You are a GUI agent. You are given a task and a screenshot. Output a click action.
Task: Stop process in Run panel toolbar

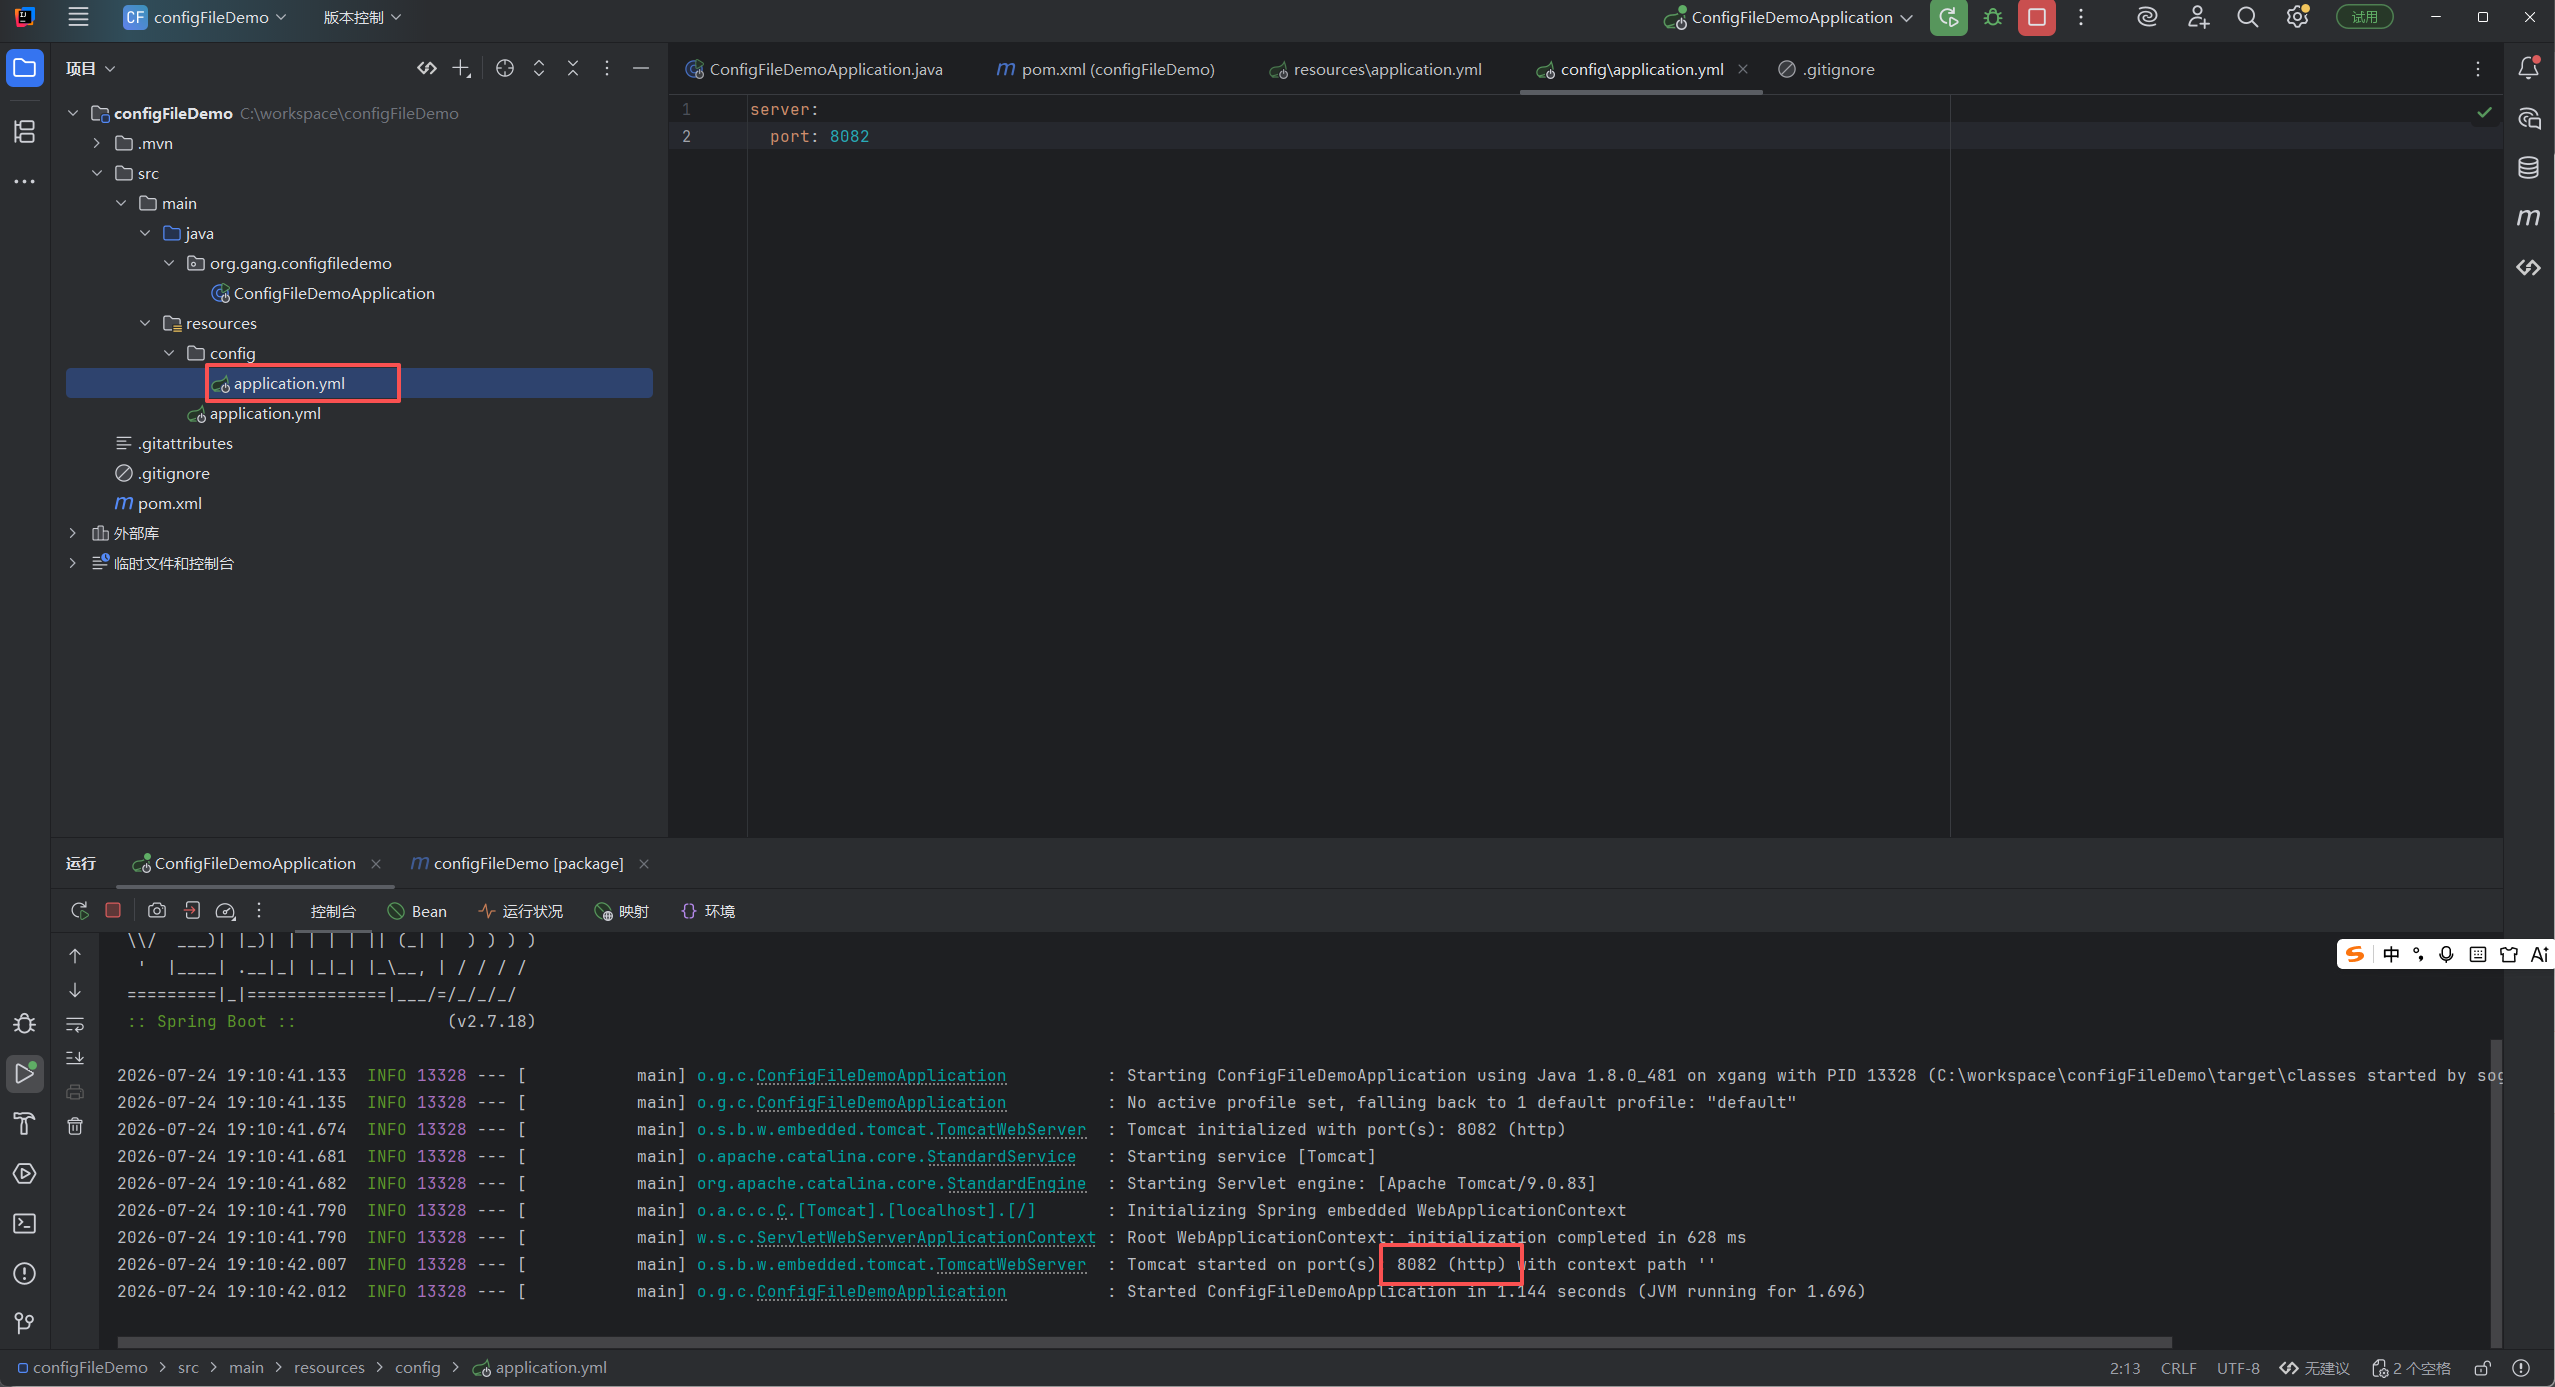[113, 910]
